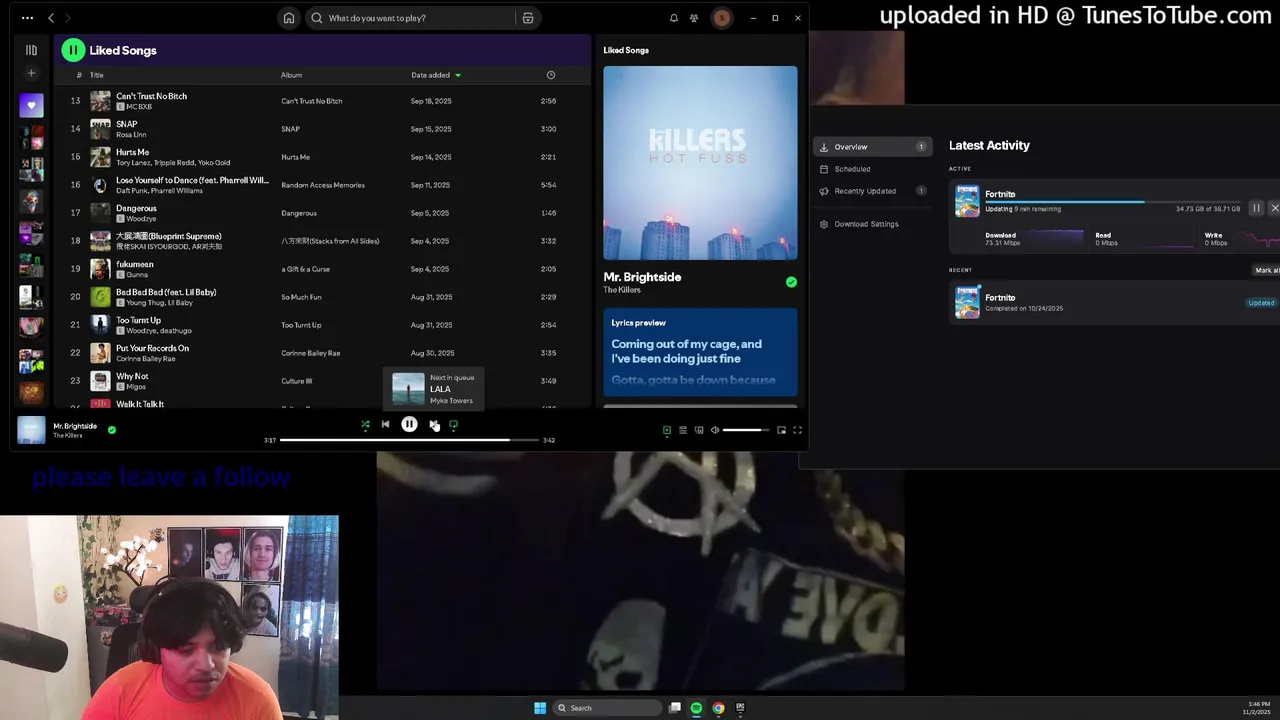Open Friend Activity icon
Screen dimensions: 1280x720
point(694,18)
